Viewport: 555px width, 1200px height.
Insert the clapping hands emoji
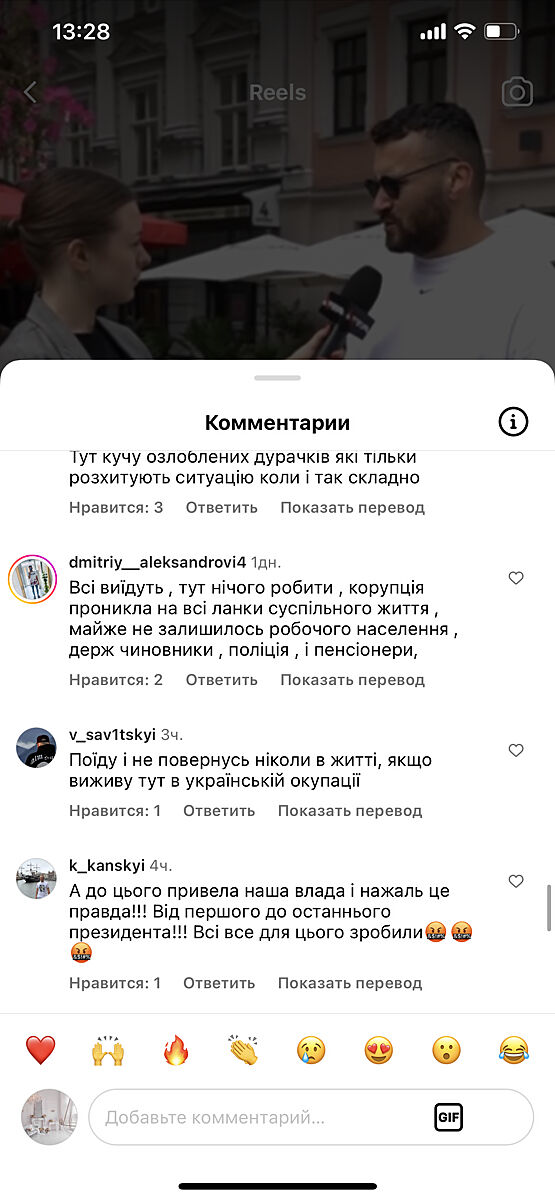pos(243,1050)
